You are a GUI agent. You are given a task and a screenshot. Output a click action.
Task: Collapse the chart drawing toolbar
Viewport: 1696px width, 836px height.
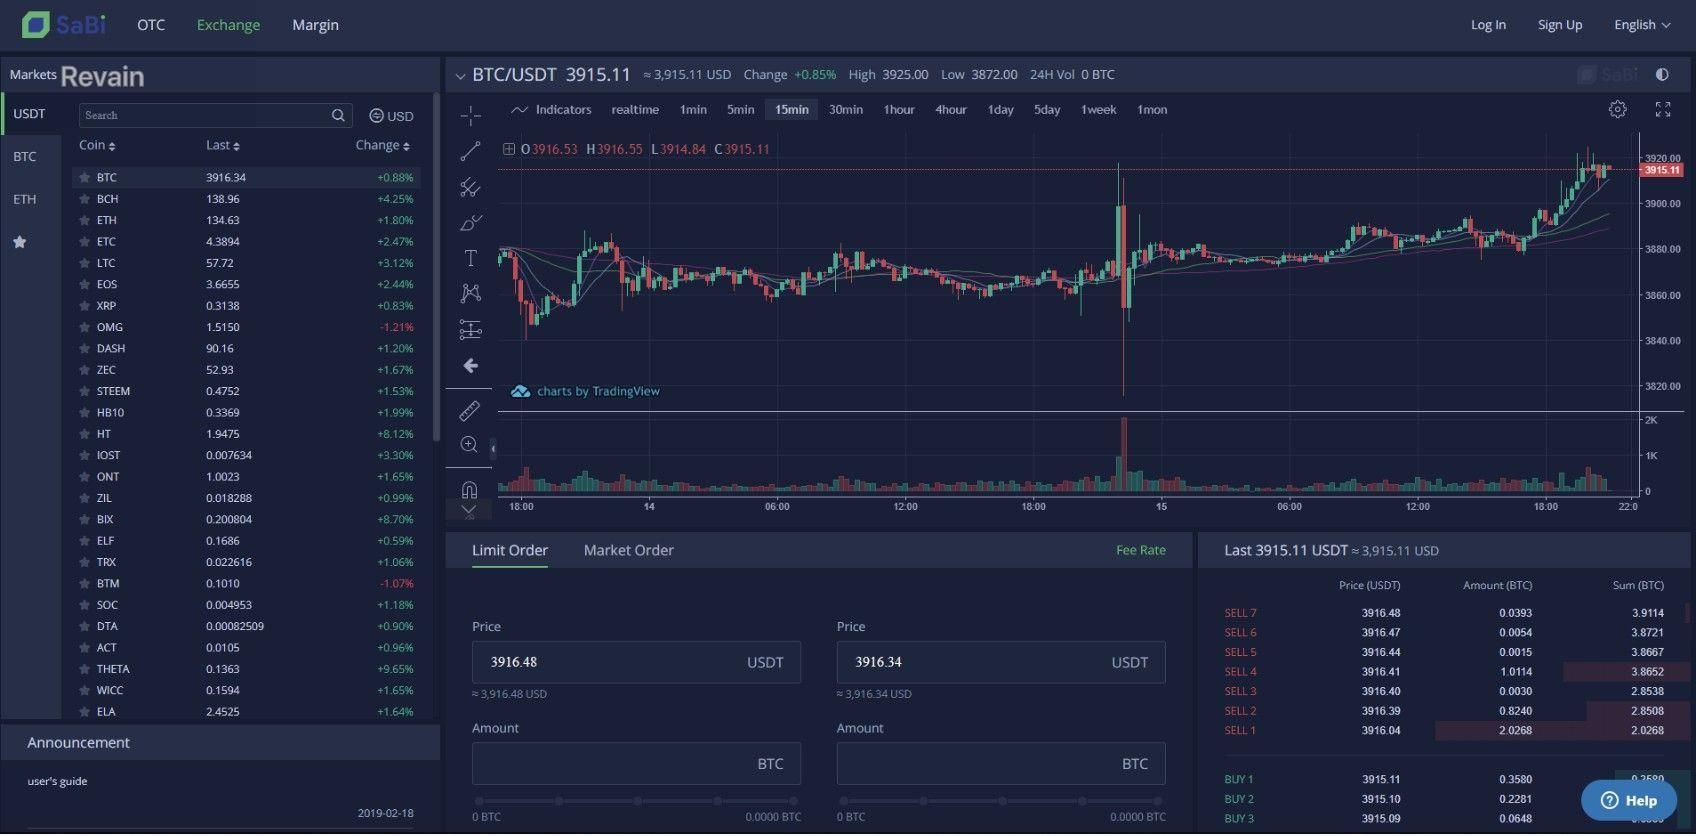coord(493,449)
